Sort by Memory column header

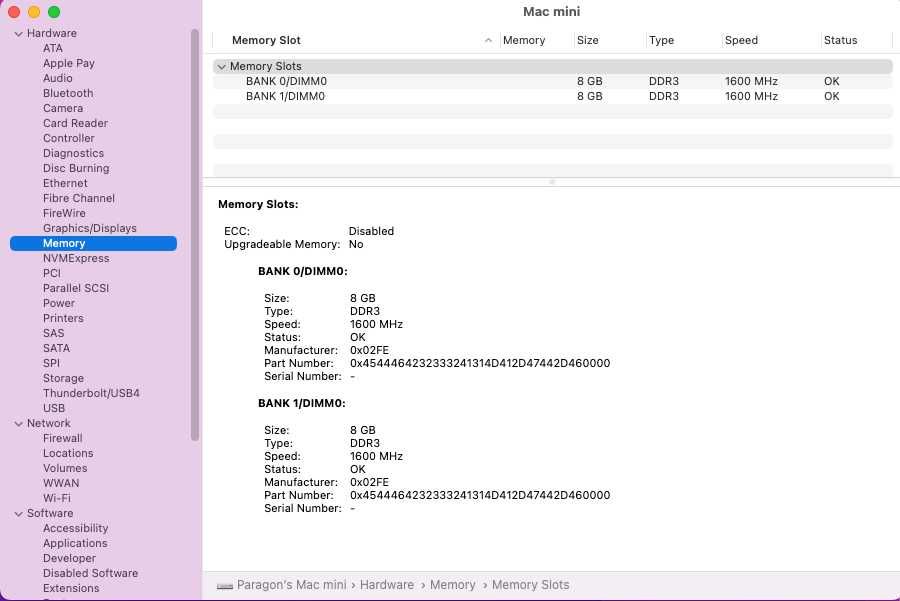[x=523, y=40]
